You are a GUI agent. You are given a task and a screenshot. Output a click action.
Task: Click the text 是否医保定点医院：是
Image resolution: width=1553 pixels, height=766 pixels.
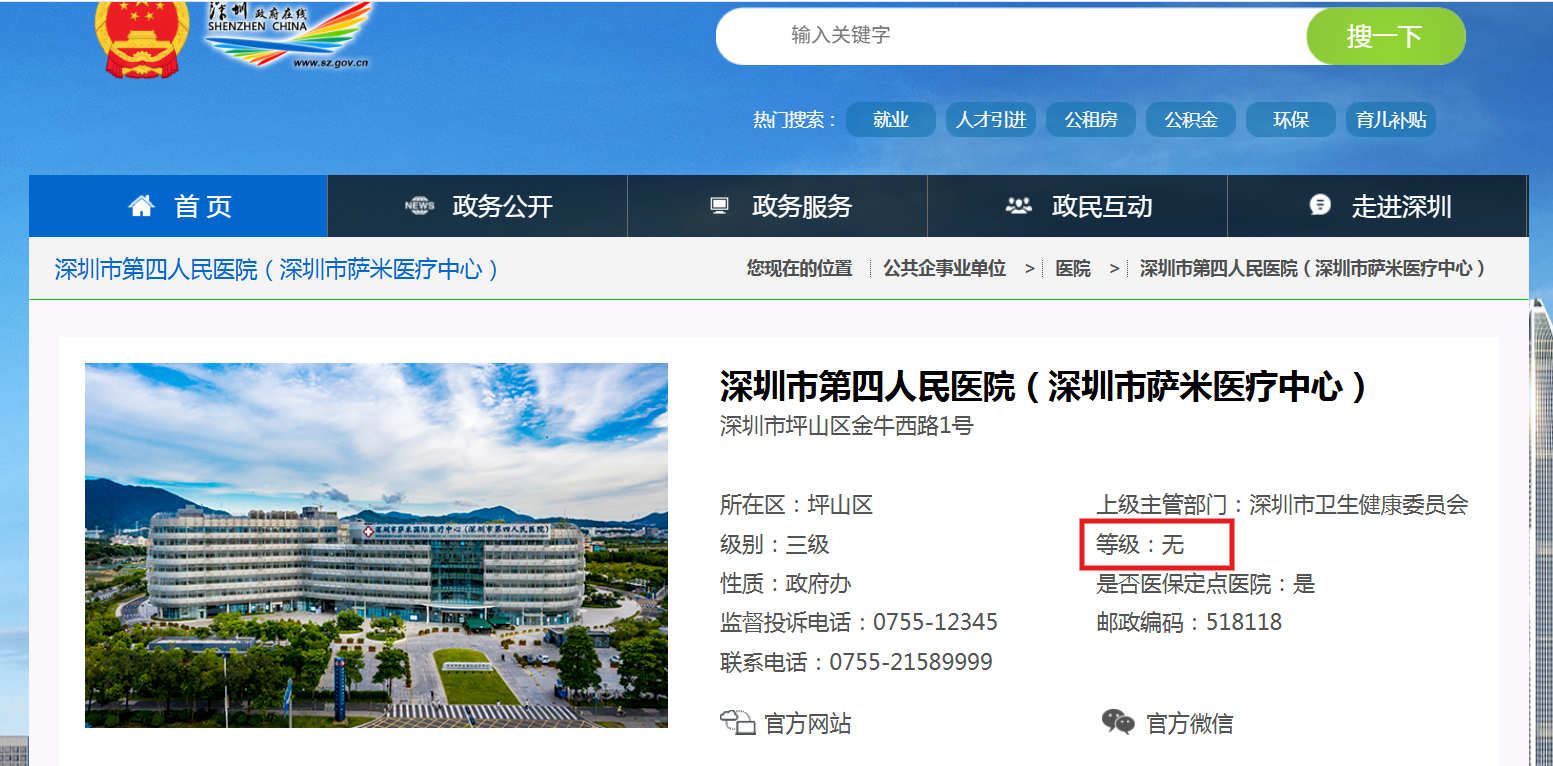coord(1205,584)
